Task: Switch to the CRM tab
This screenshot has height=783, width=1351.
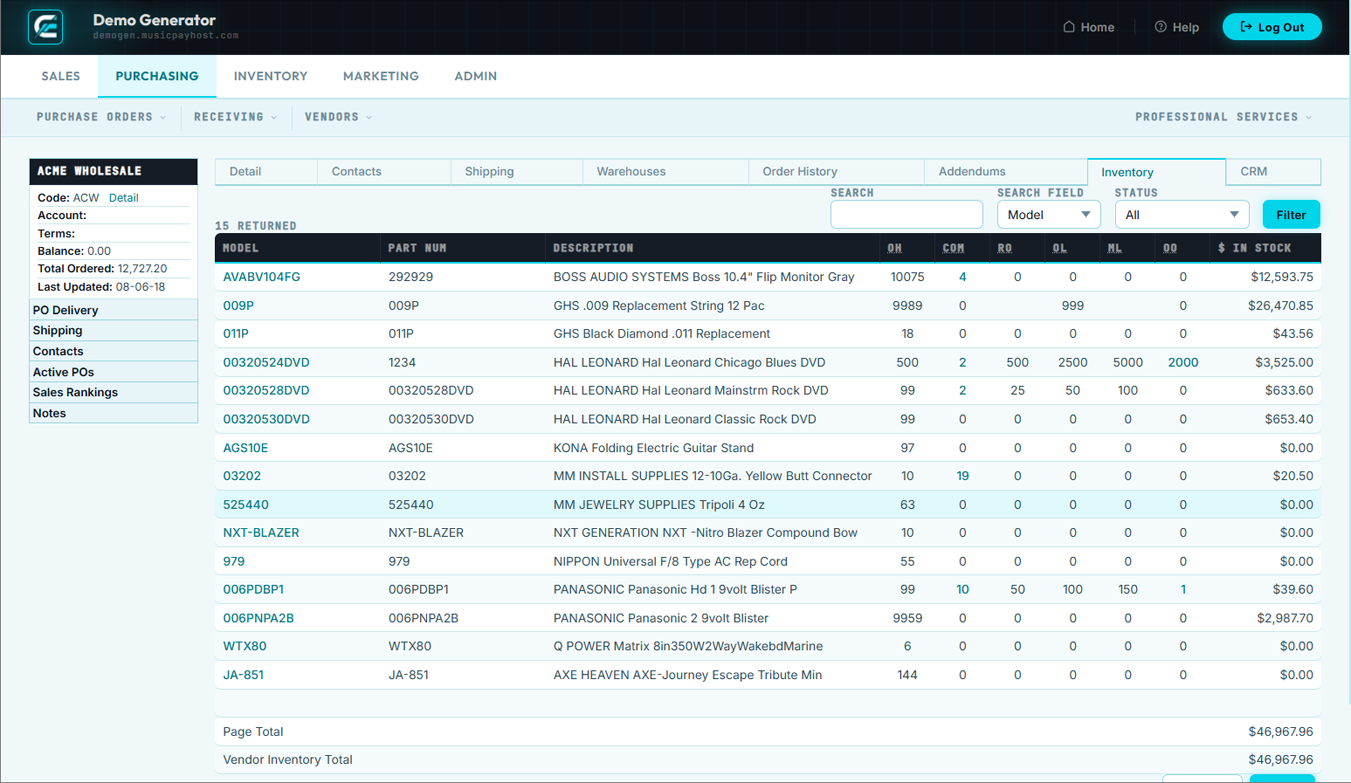Action: click(1273, 172)
